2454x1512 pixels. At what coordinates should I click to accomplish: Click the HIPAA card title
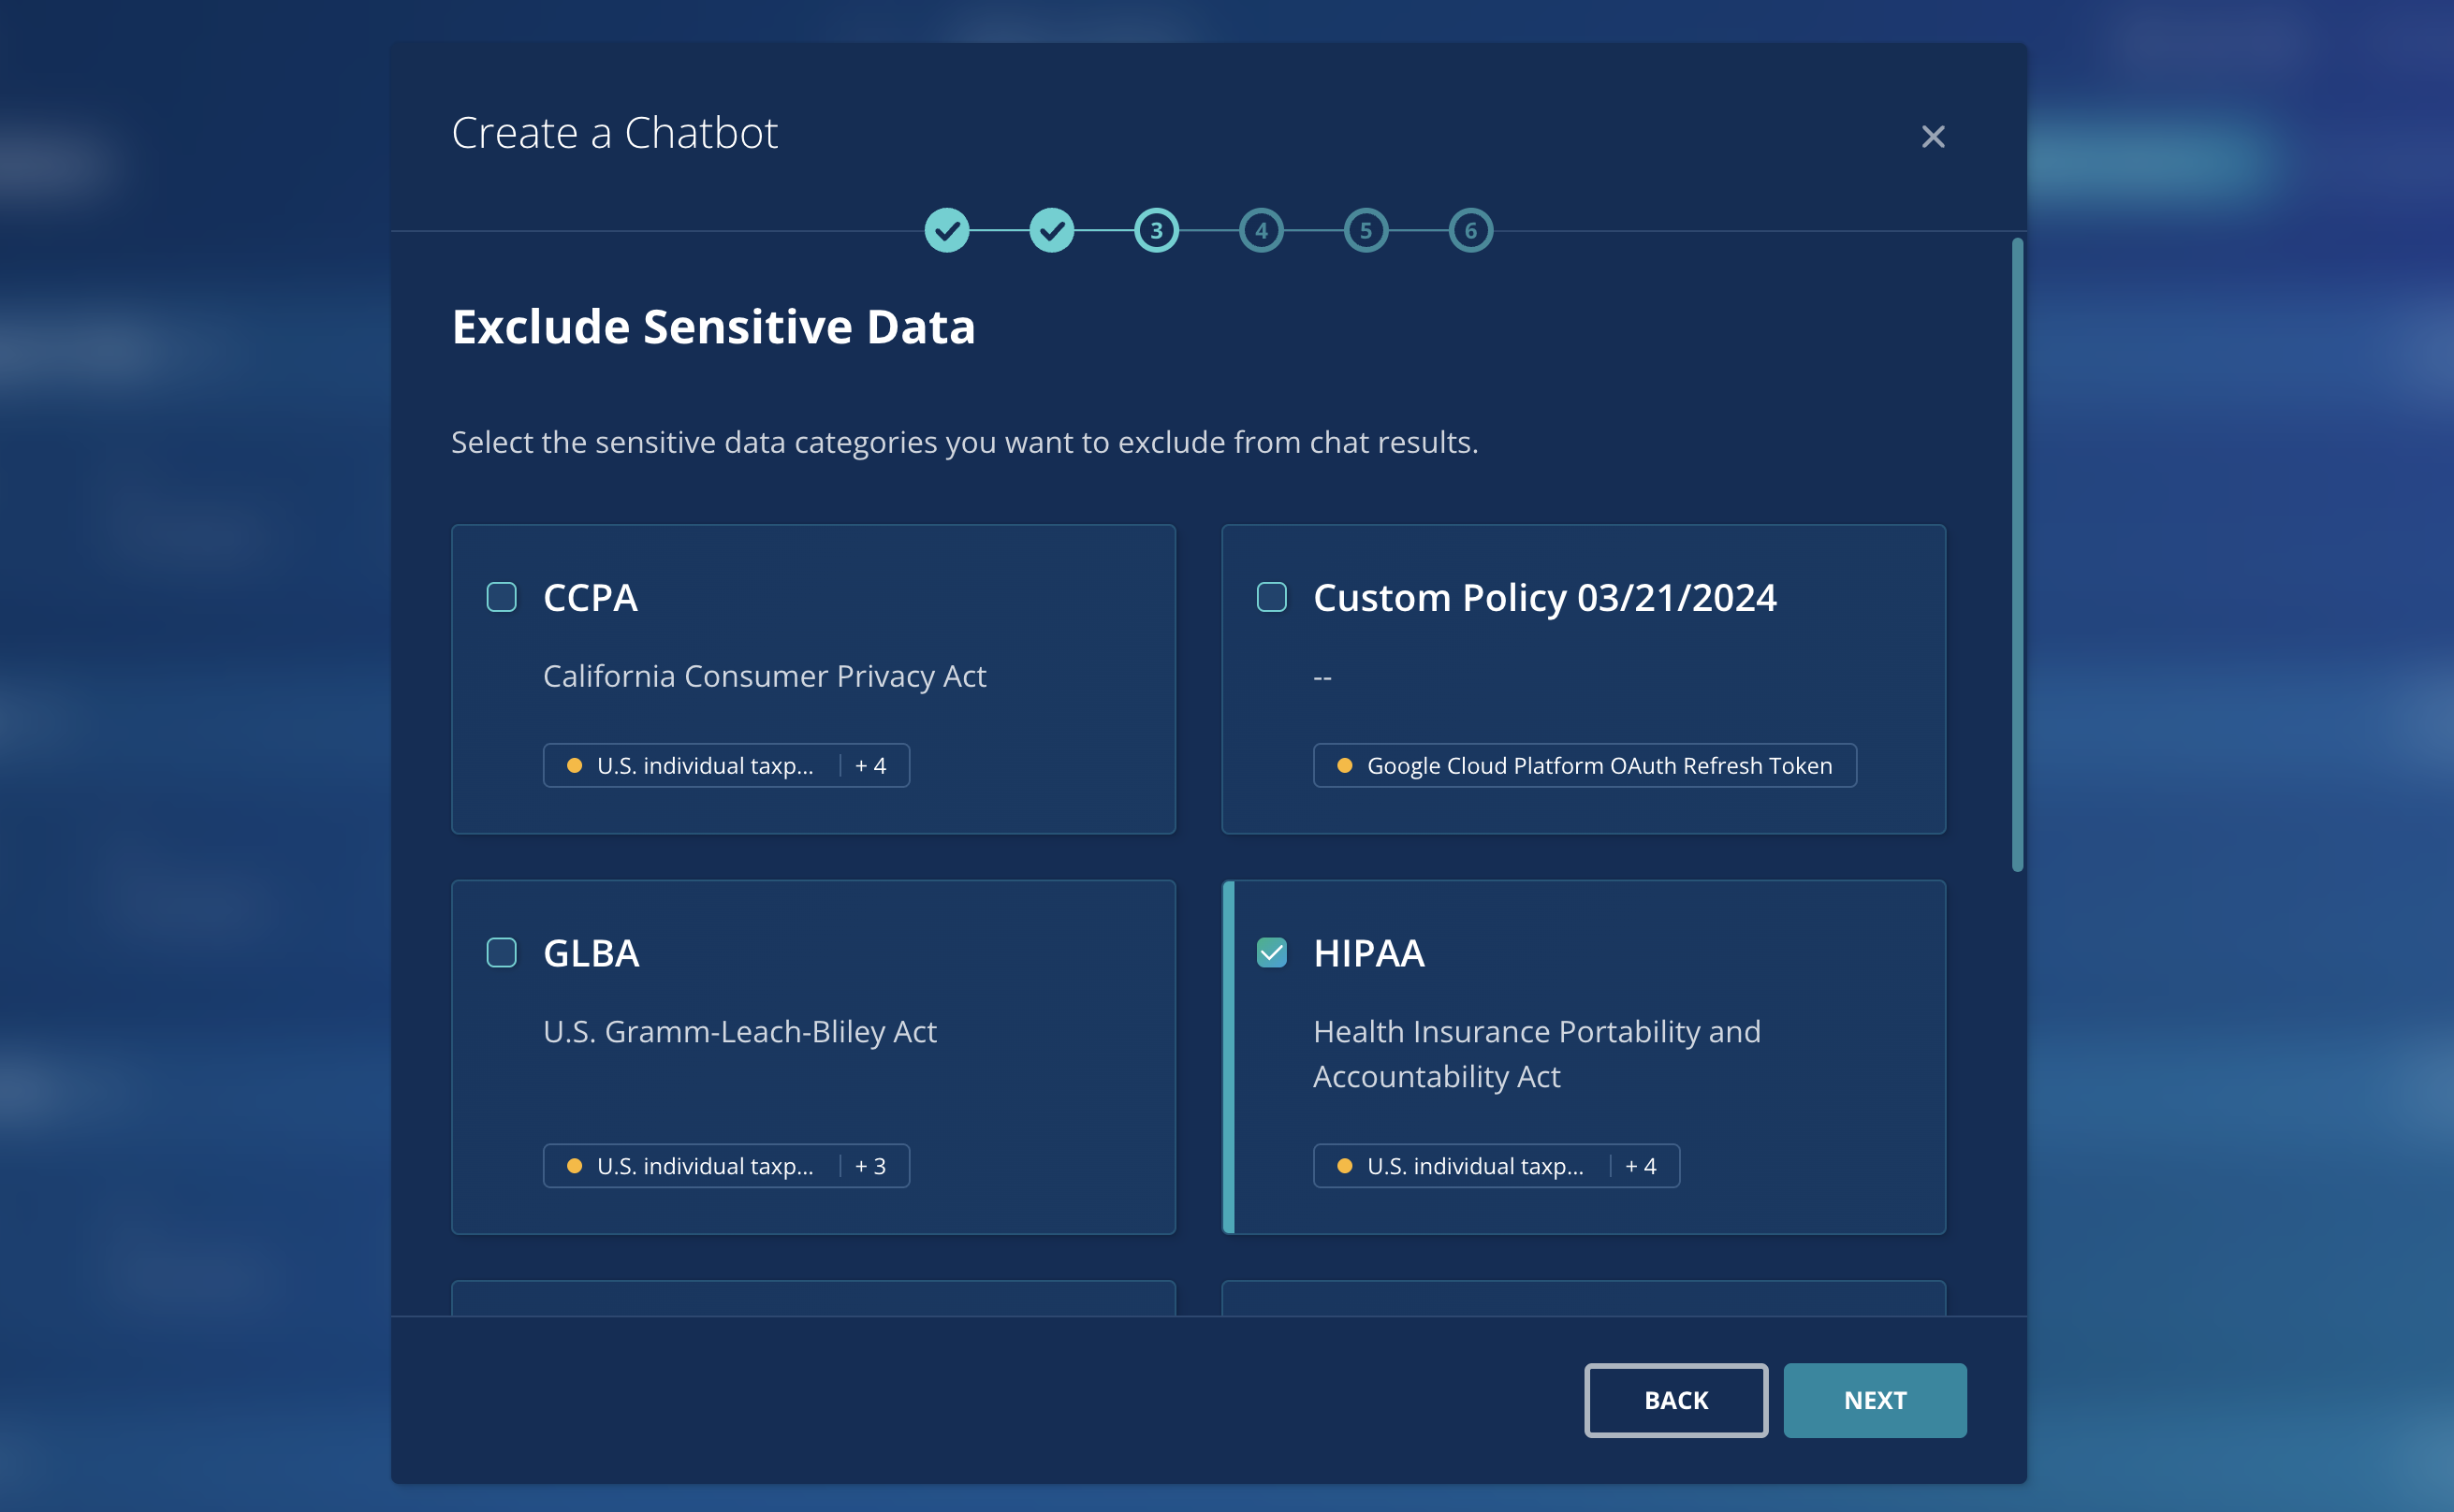click(1368, 953)
